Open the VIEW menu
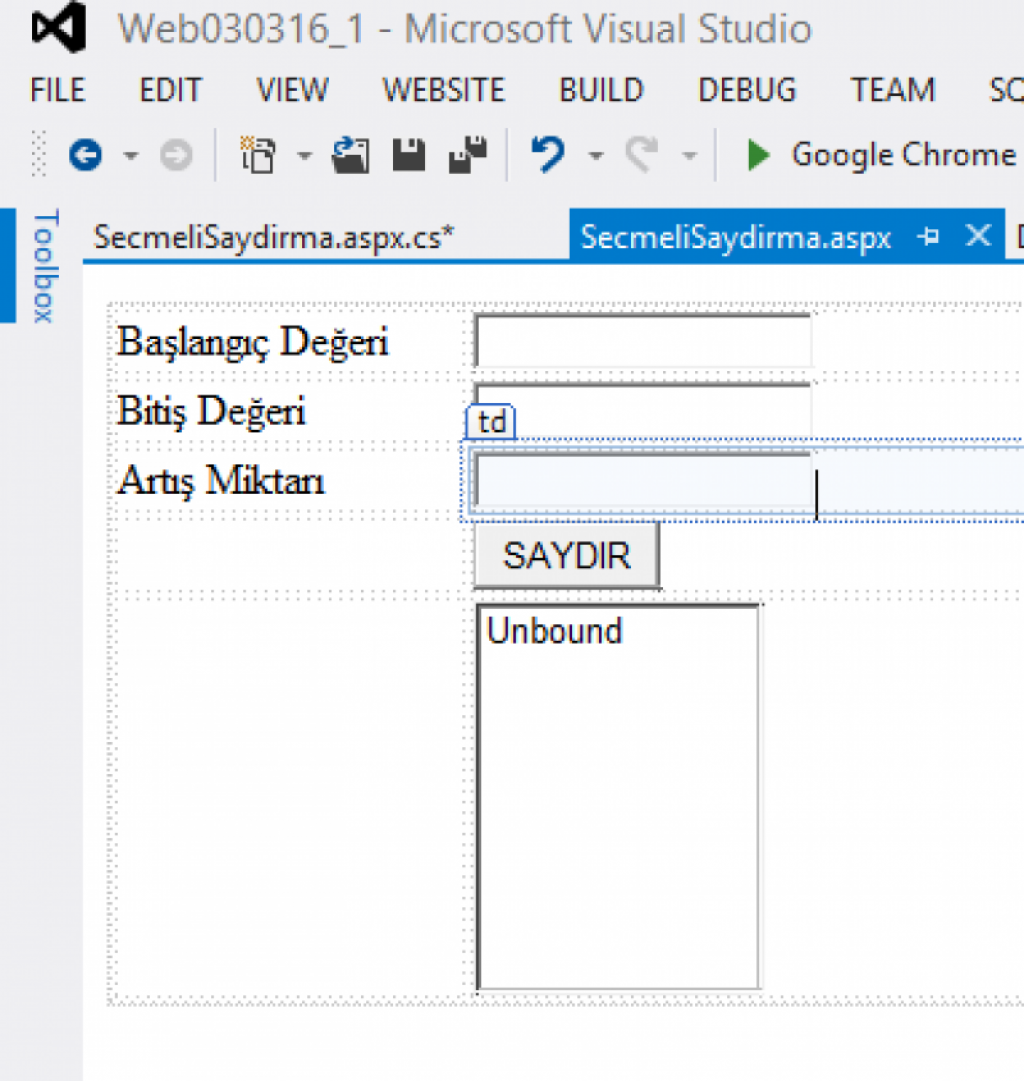 (292, 90)
